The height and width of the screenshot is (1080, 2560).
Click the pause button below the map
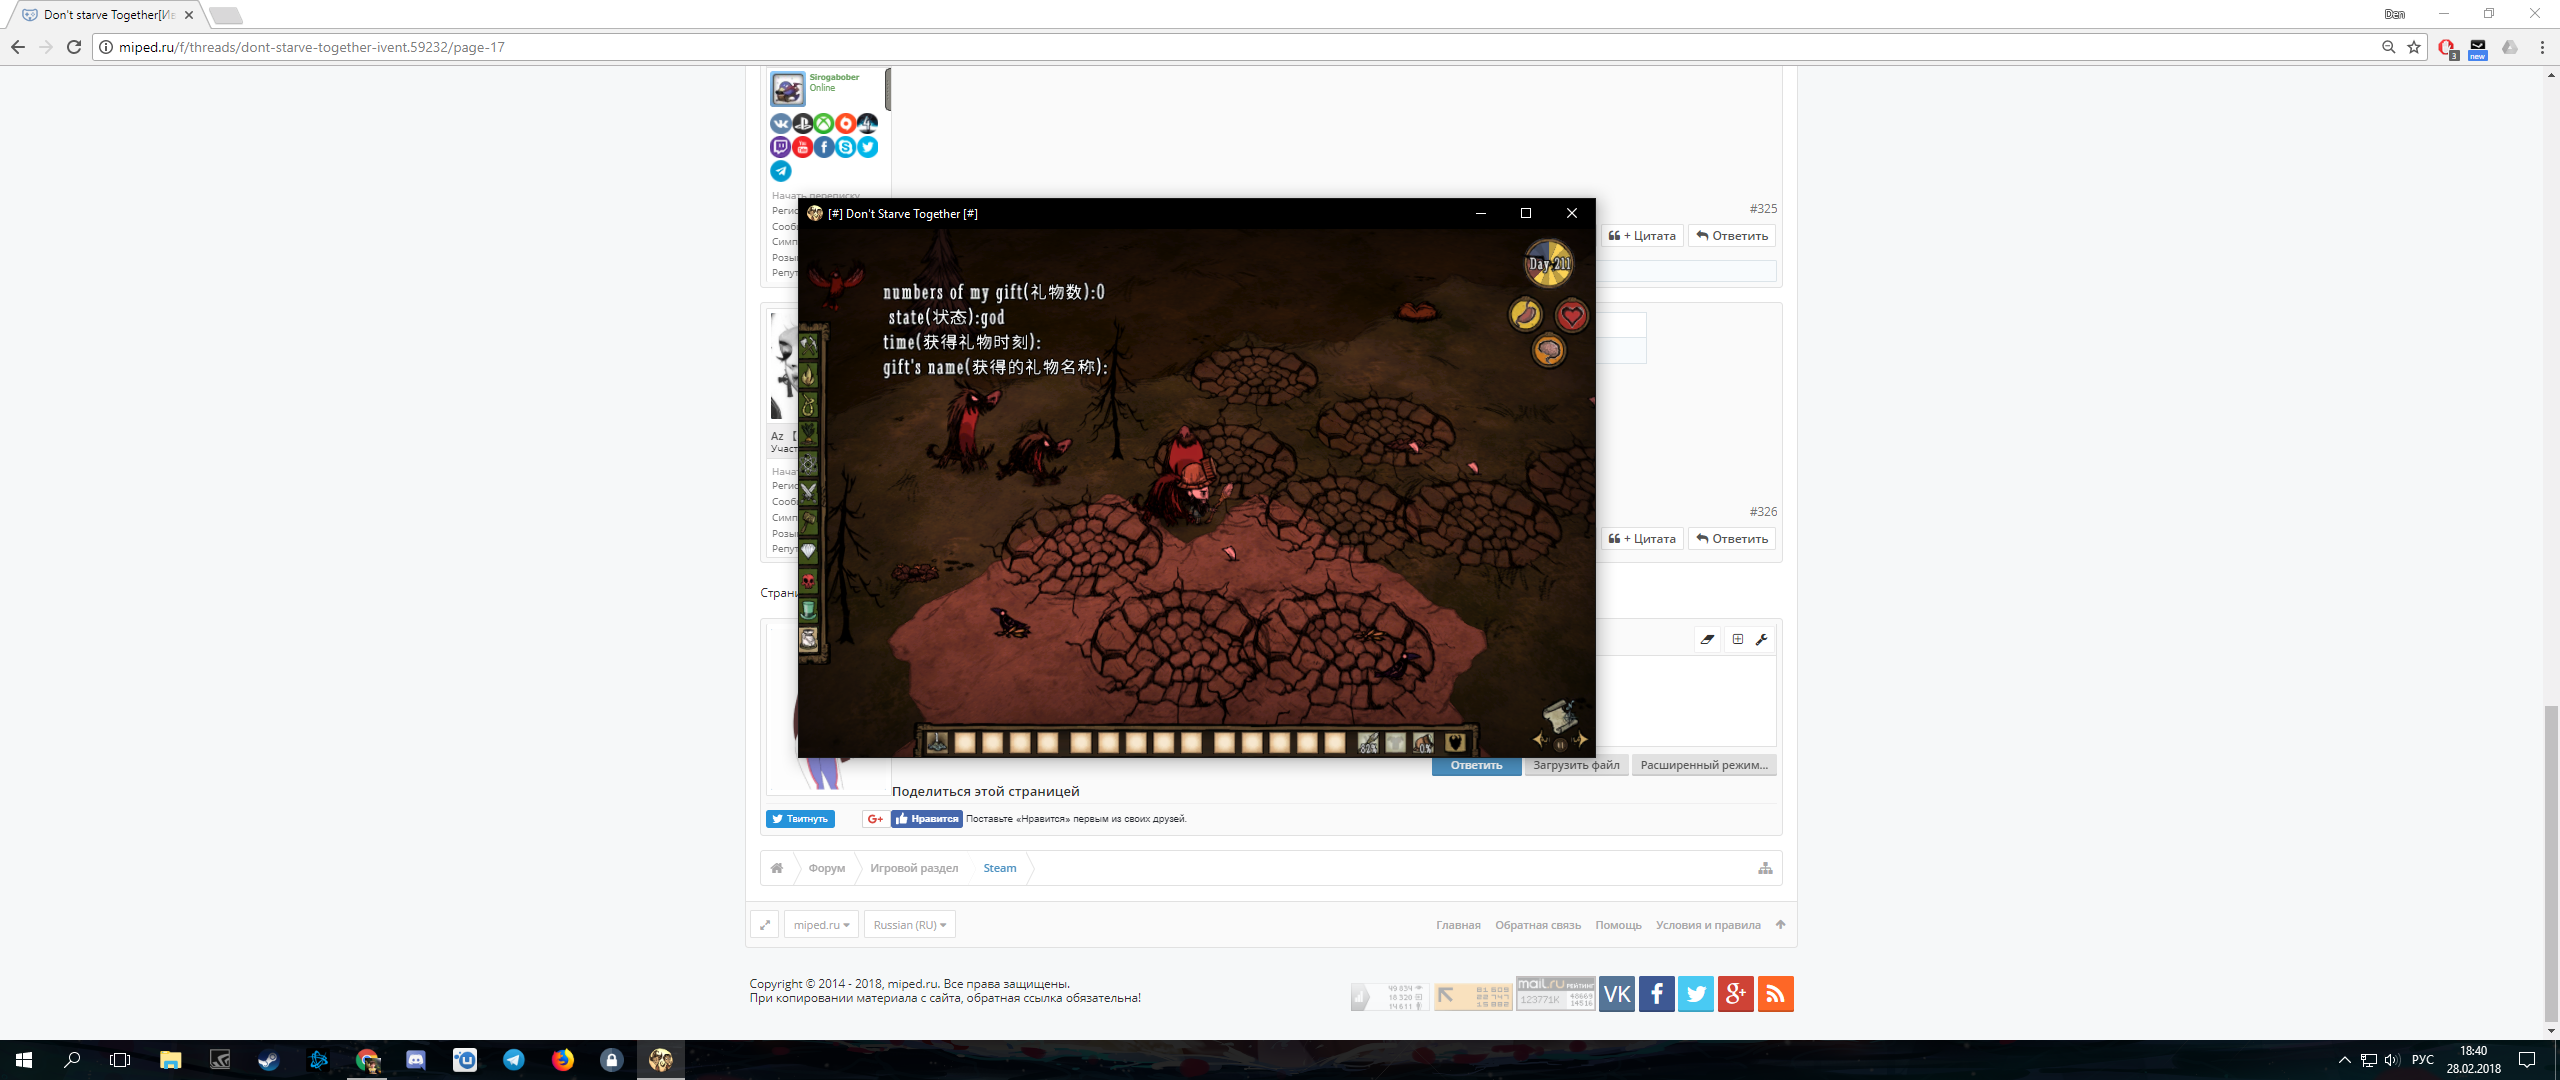[1560, 744]
